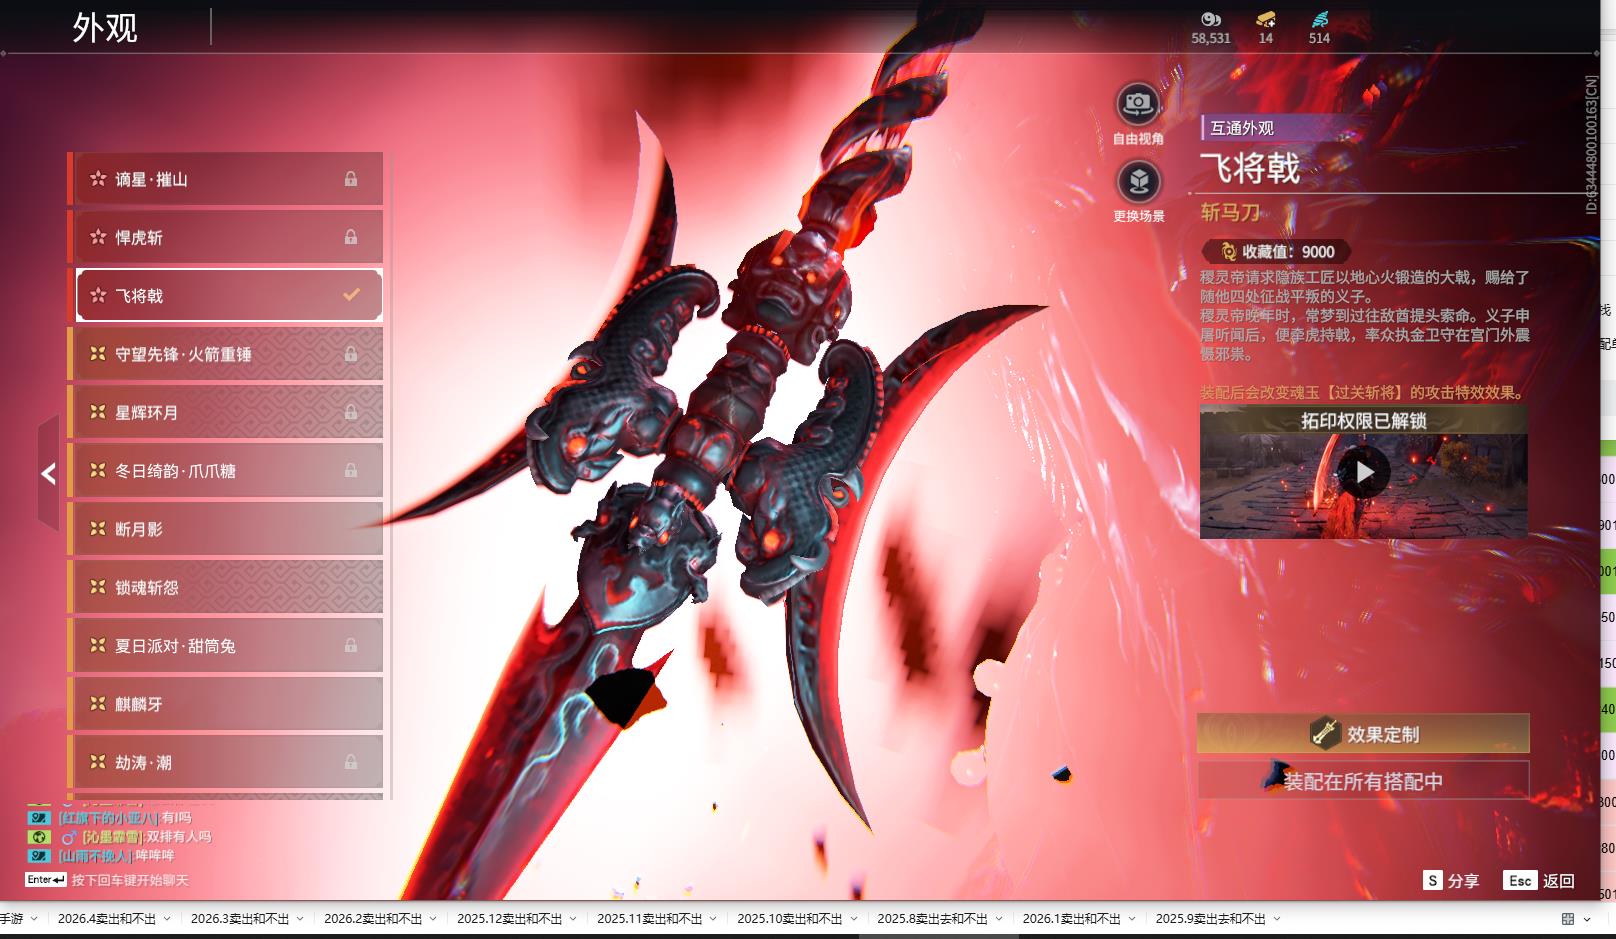
Task: Open the dropdown beside the grid view icon
Action: coord(1587,919)
